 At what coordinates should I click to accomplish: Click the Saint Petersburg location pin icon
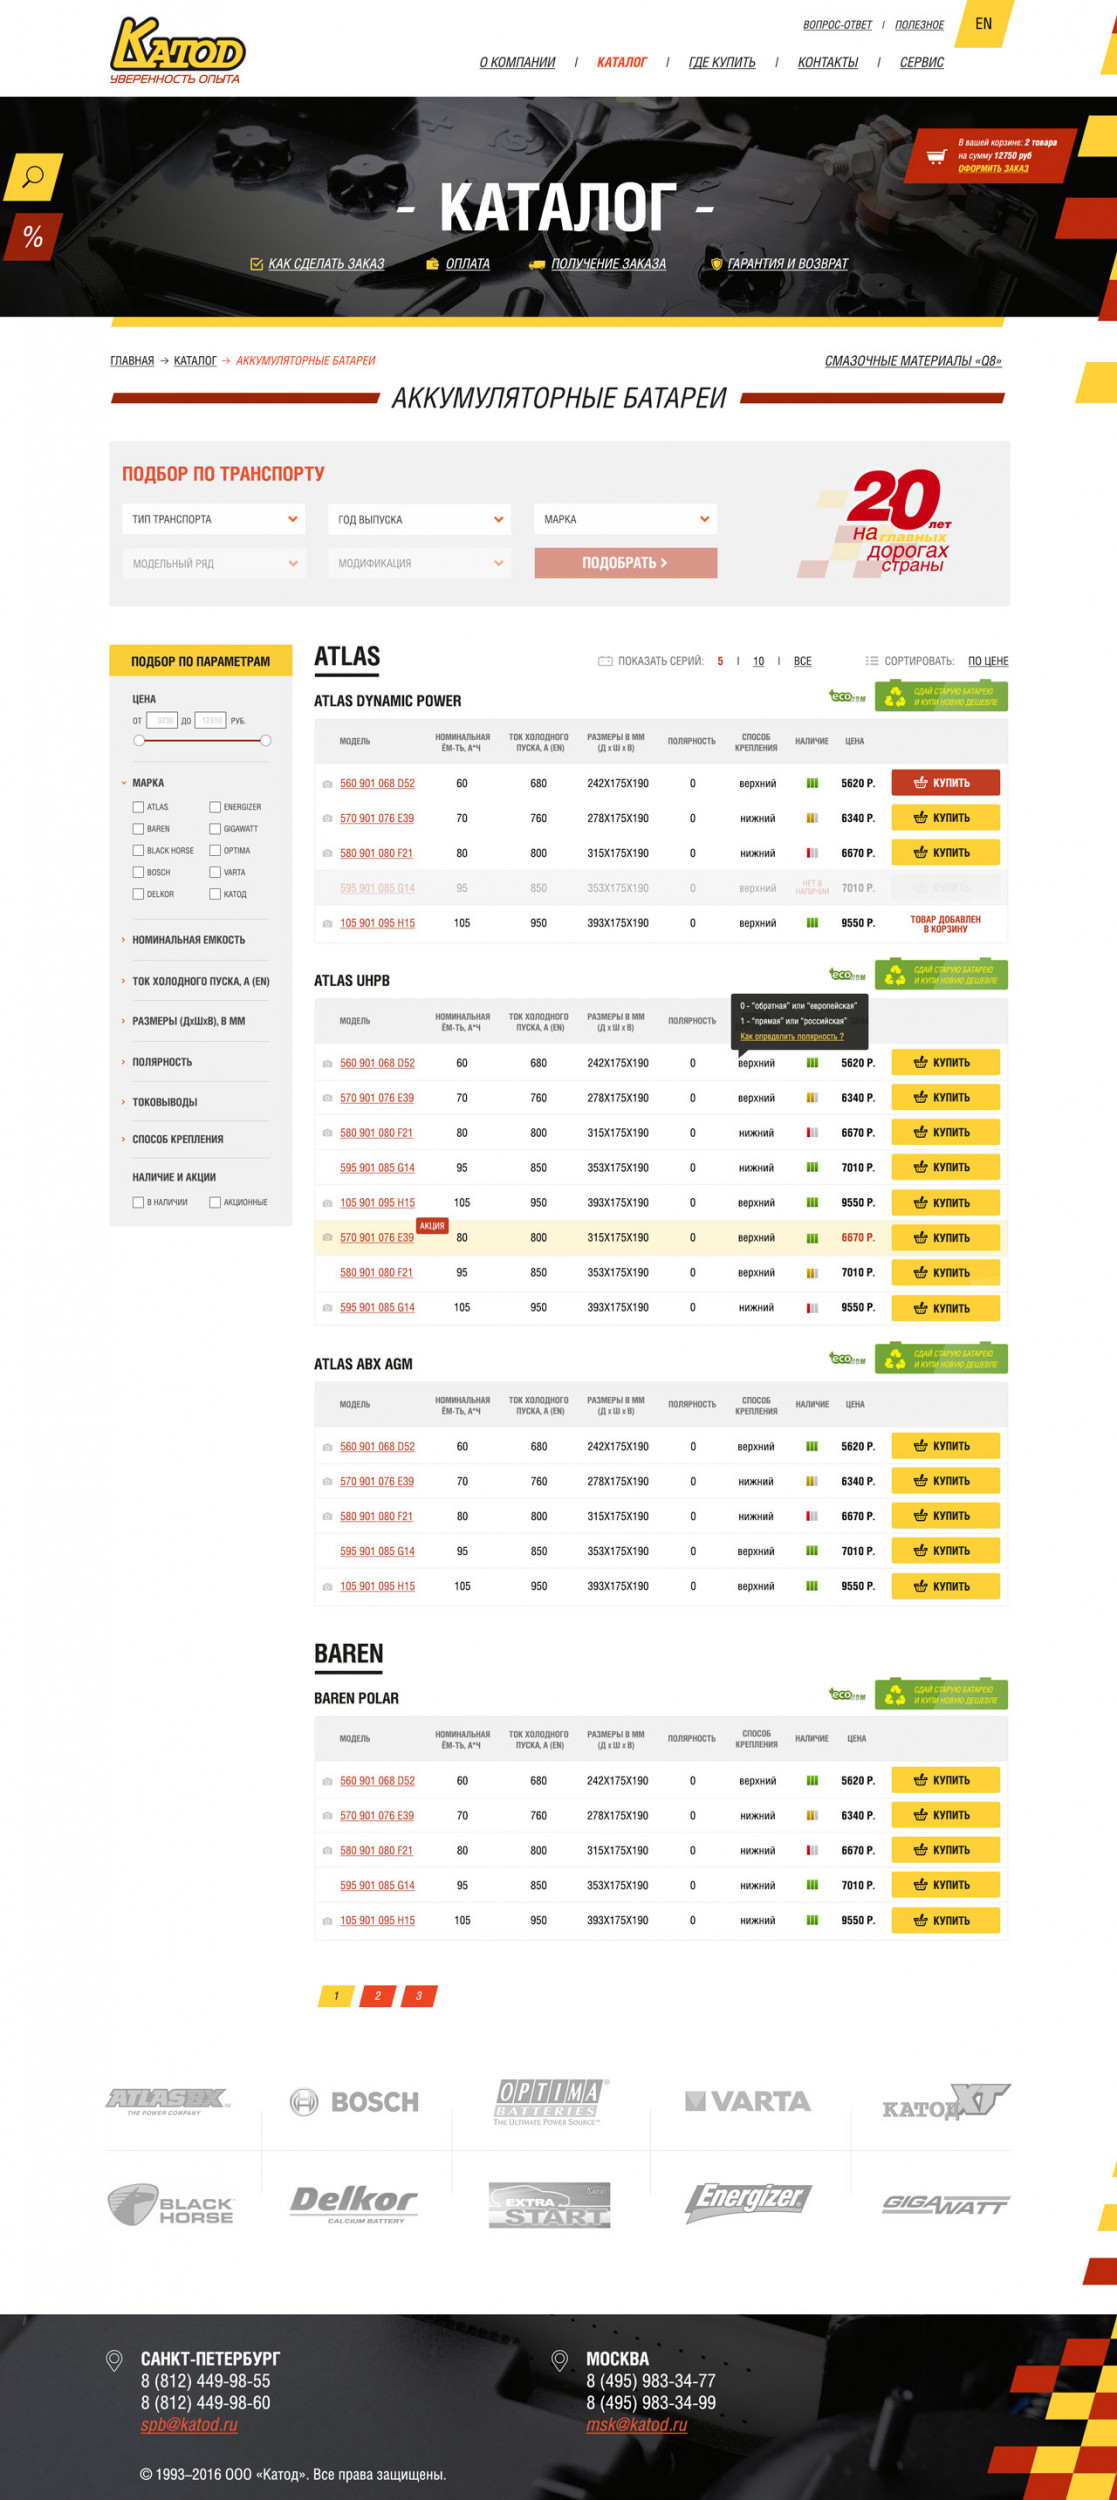(114, 2361)
